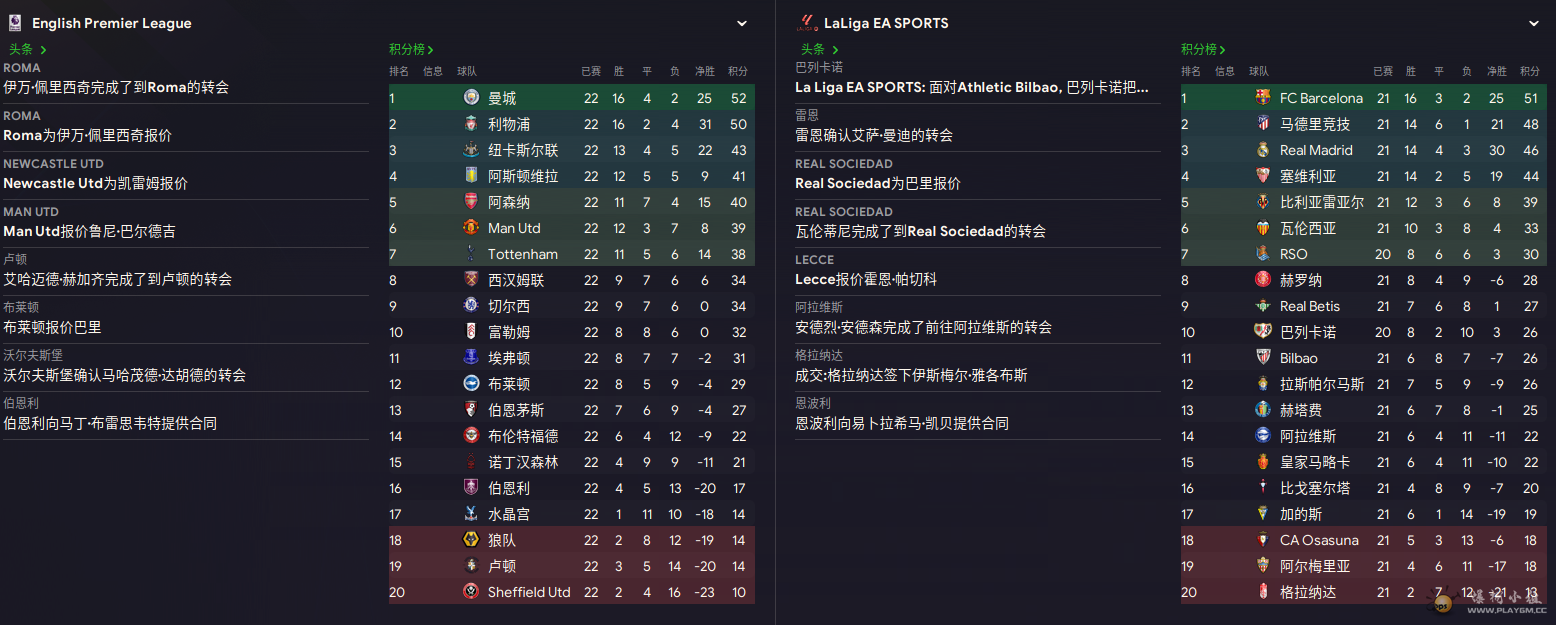Screen dimensions: 1556x625
Task: Open headline Newcastle Utd为凯雷姆报价
Action: [x=96, y=183]
